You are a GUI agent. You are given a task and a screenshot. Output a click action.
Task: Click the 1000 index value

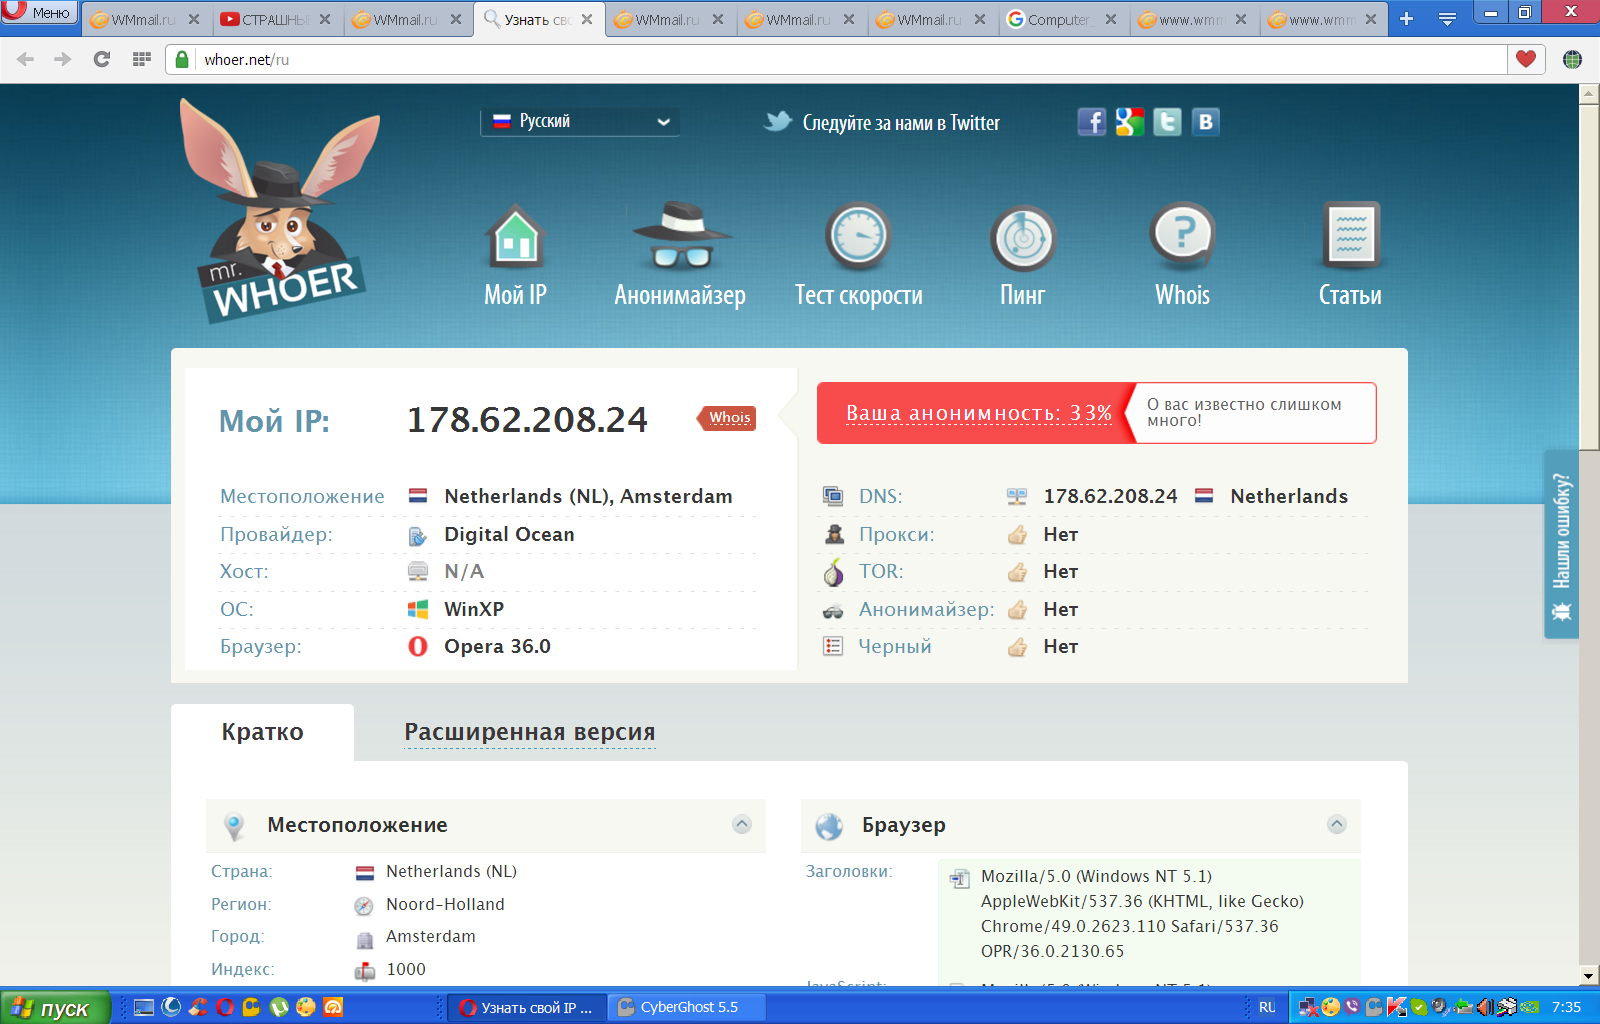[406, 969]
